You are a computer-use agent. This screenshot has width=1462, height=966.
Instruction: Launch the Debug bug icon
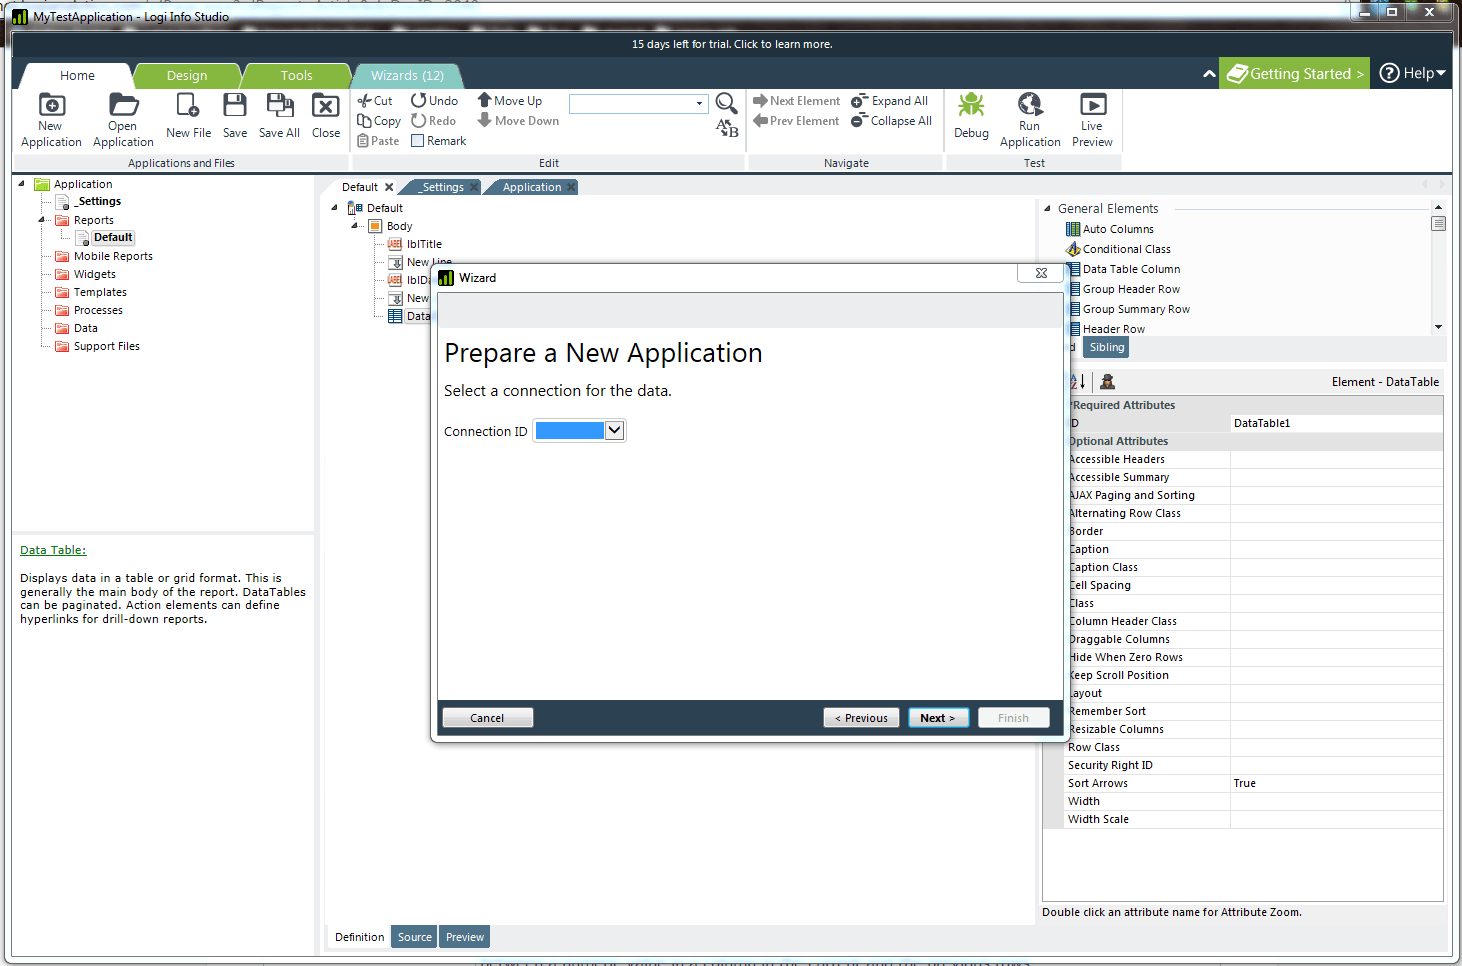pyautogui.click(x=970, y=106)
